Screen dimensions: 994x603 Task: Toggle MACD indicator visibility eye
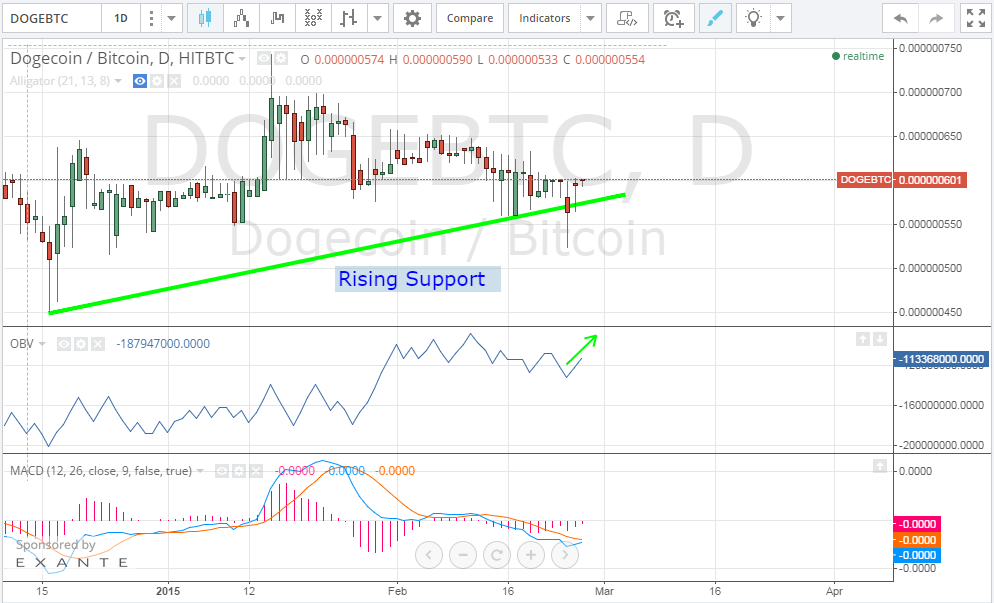(x=221, y=471)
